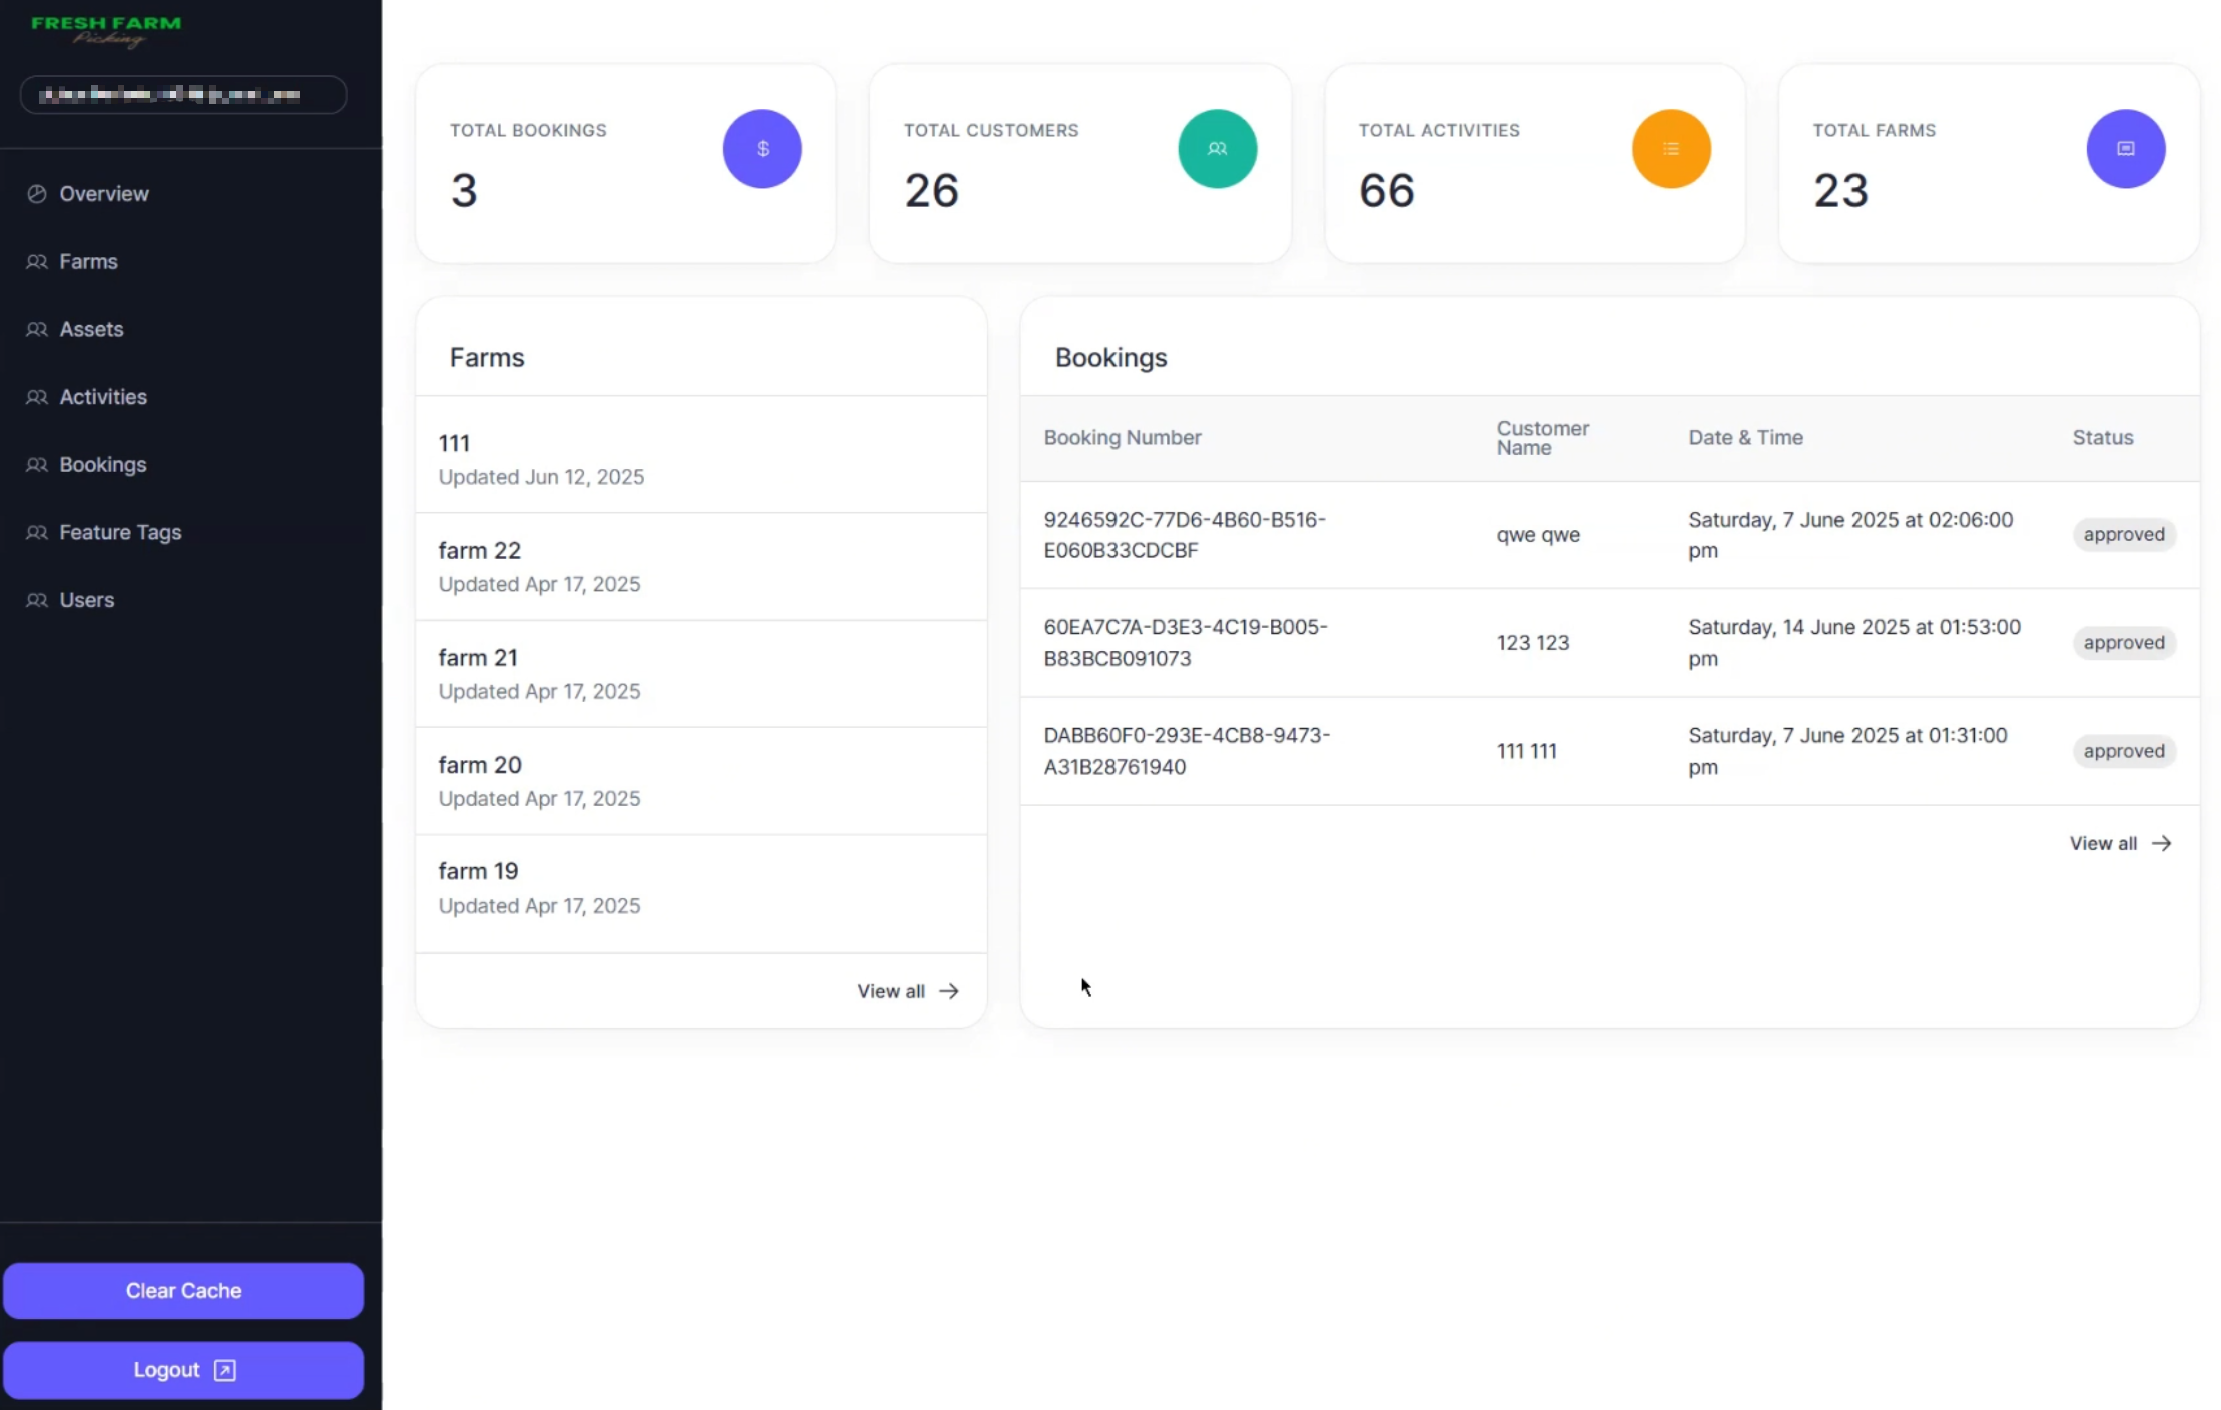Click the Feature Tags icon in the sidebar

click(37, 532)
